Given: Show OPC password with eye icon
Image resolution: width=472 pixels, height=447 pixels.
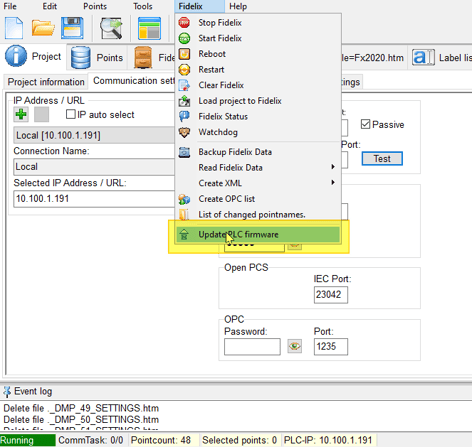Looking at the screenshot, I should [x=295, y=346].
